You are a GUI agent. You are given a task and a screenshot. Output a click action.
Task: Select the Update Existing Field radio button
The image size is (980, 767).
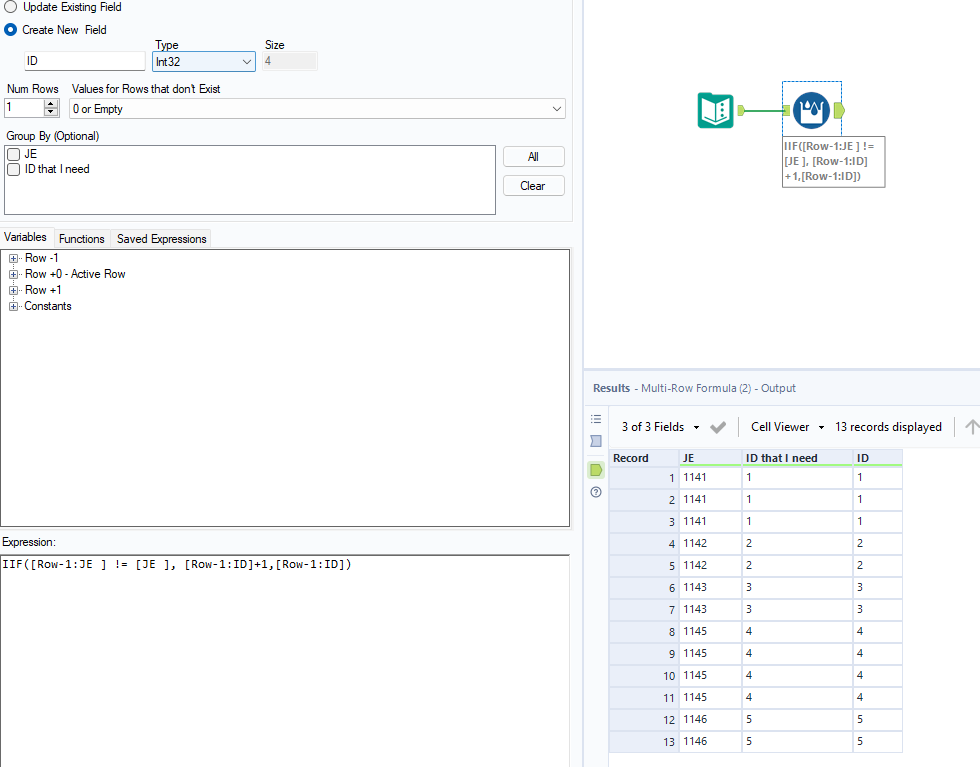(11, 7)
